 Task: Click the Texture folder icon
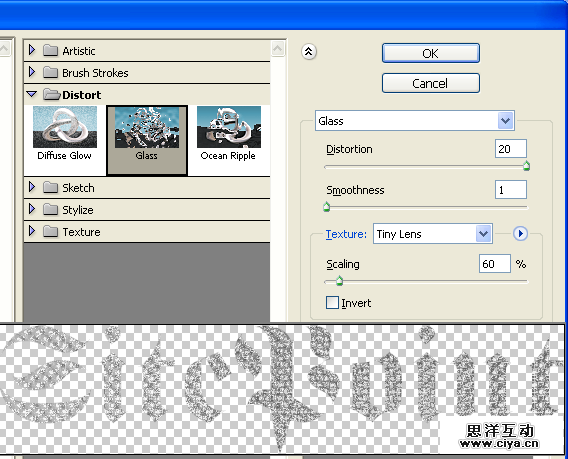50,231
